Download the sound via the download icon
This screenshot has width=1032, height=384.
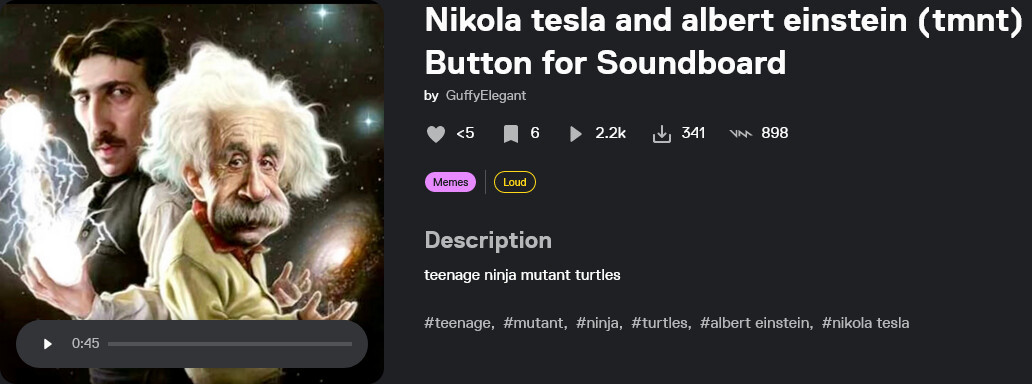point(661,134)
